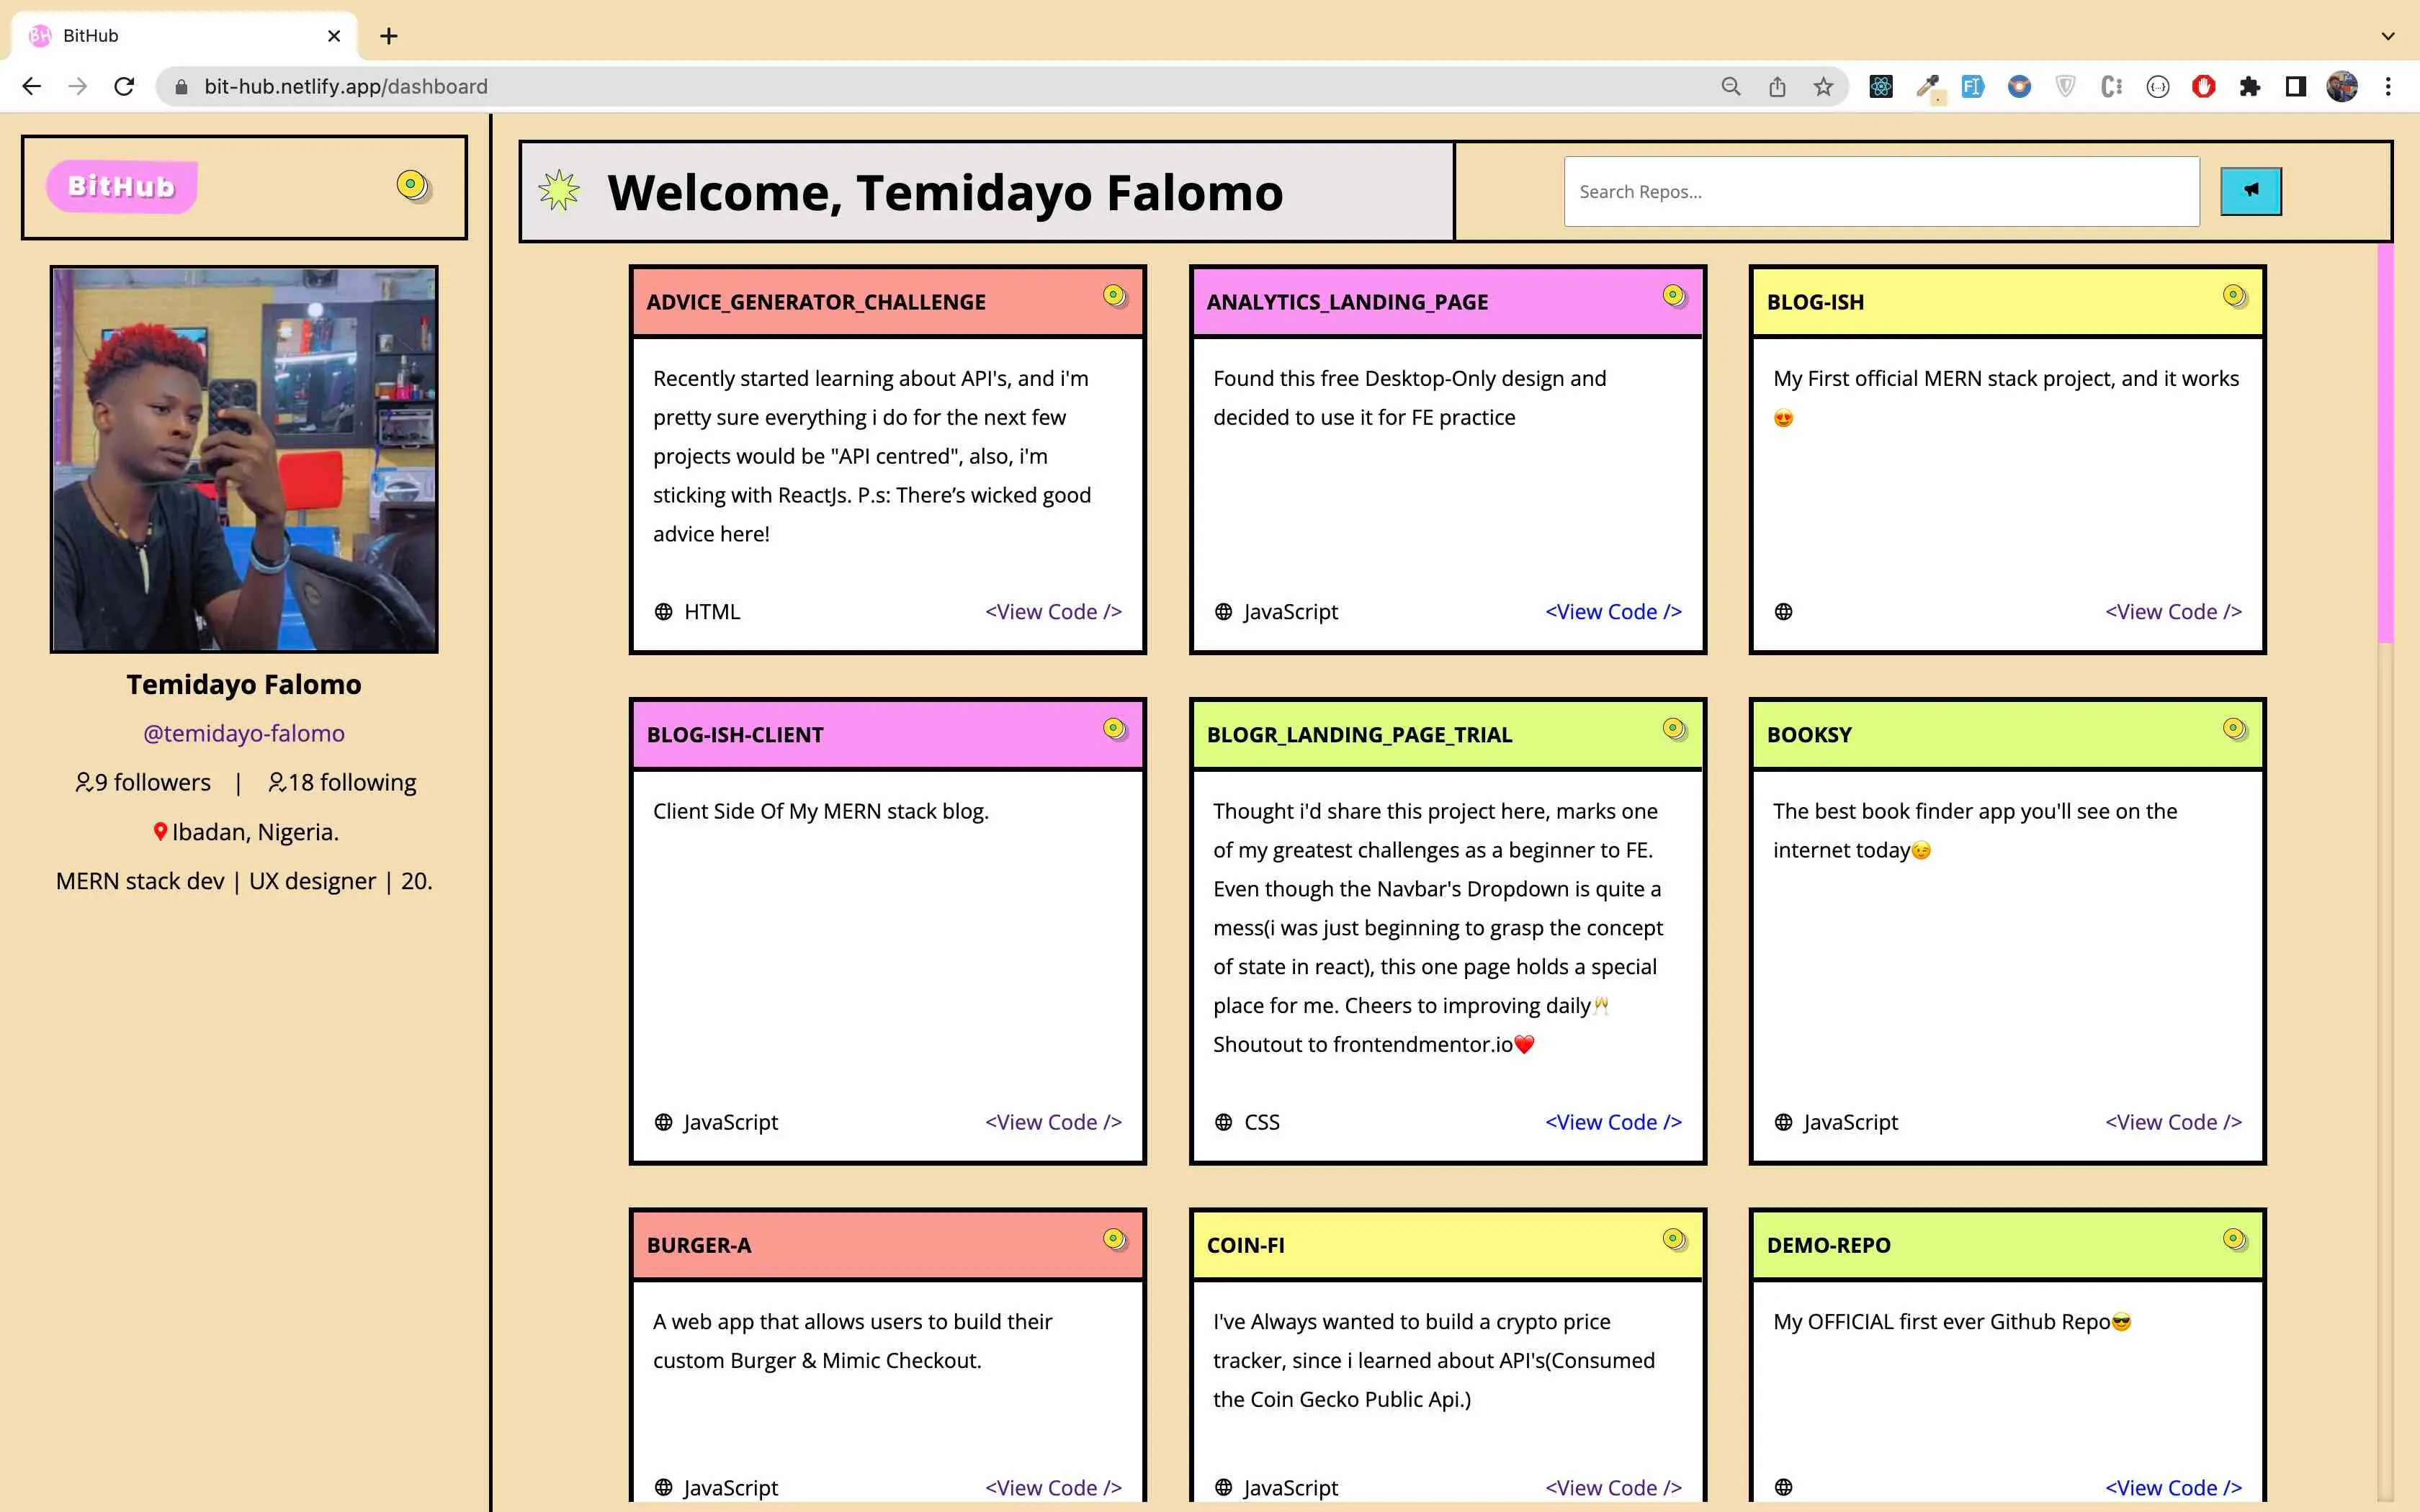The width and height of the screenshot is (2420, 1512).
Task: Click the coin icon on DEMO-REPO card
Action: [2234, 1240]
